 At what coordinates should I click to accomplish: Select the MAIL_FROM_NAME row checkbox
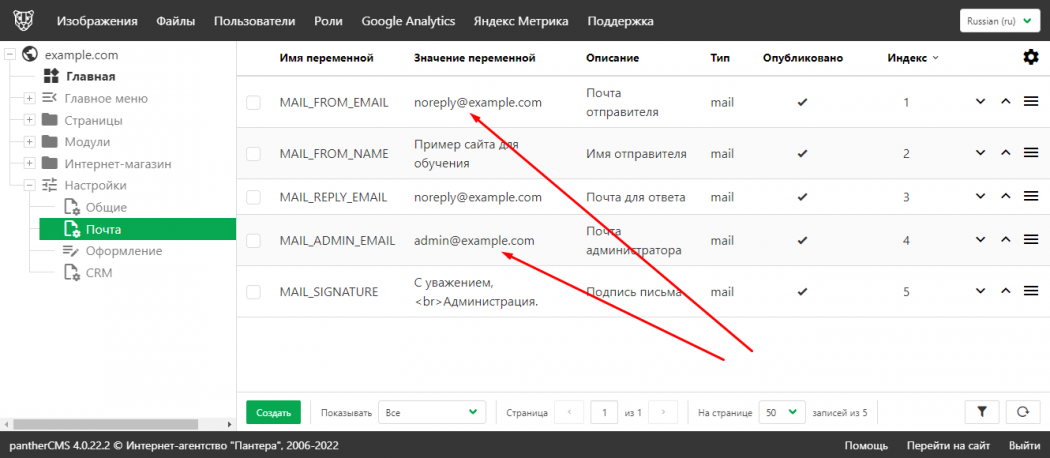[253, 154]
